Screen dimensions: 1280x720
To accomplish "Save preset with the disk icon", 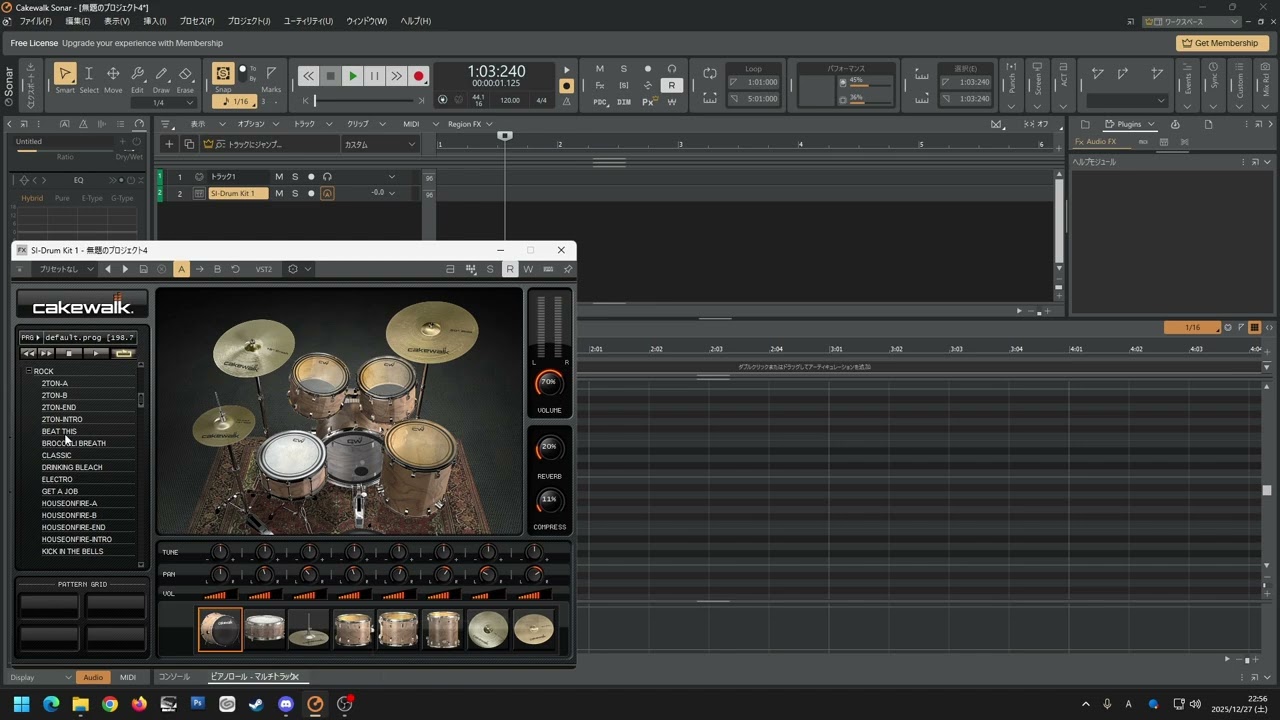I will pos(143,269).
